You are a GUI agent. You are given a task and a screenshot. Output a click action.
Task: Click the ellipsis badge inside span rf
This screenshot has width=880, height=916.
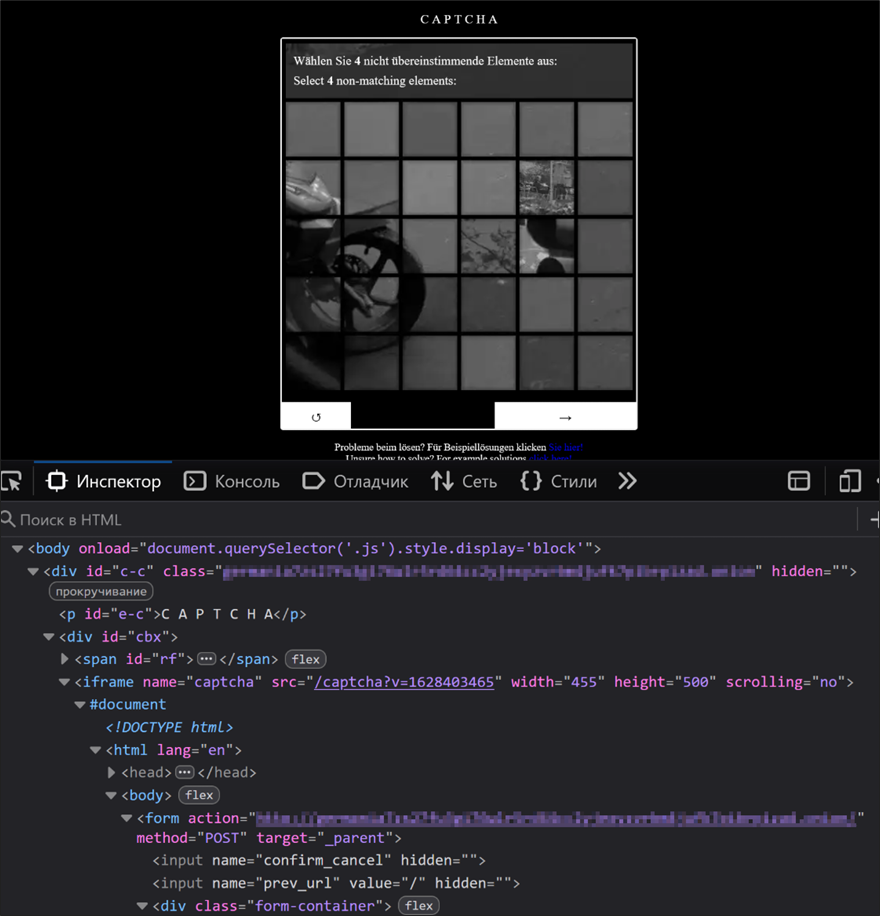pyautogui.click(x=207, y=659)
